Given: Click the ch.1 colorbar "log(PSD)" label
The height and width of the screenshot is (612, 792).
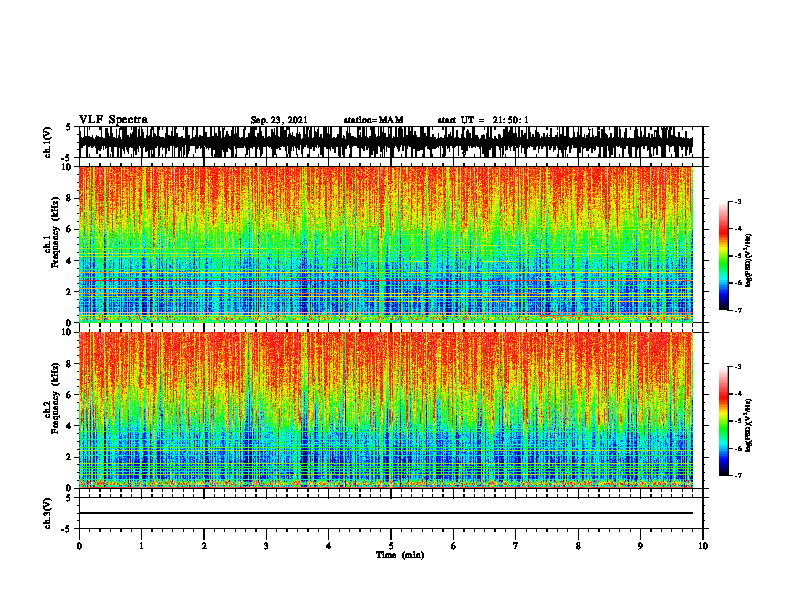Looking at the screenshot, I should point(749,261).
